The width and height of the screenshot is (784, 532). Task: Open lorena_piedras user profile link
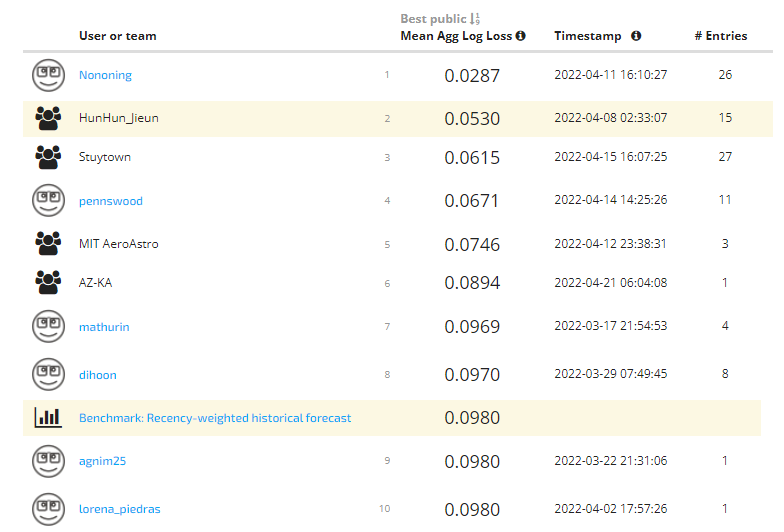pos(120,509)
